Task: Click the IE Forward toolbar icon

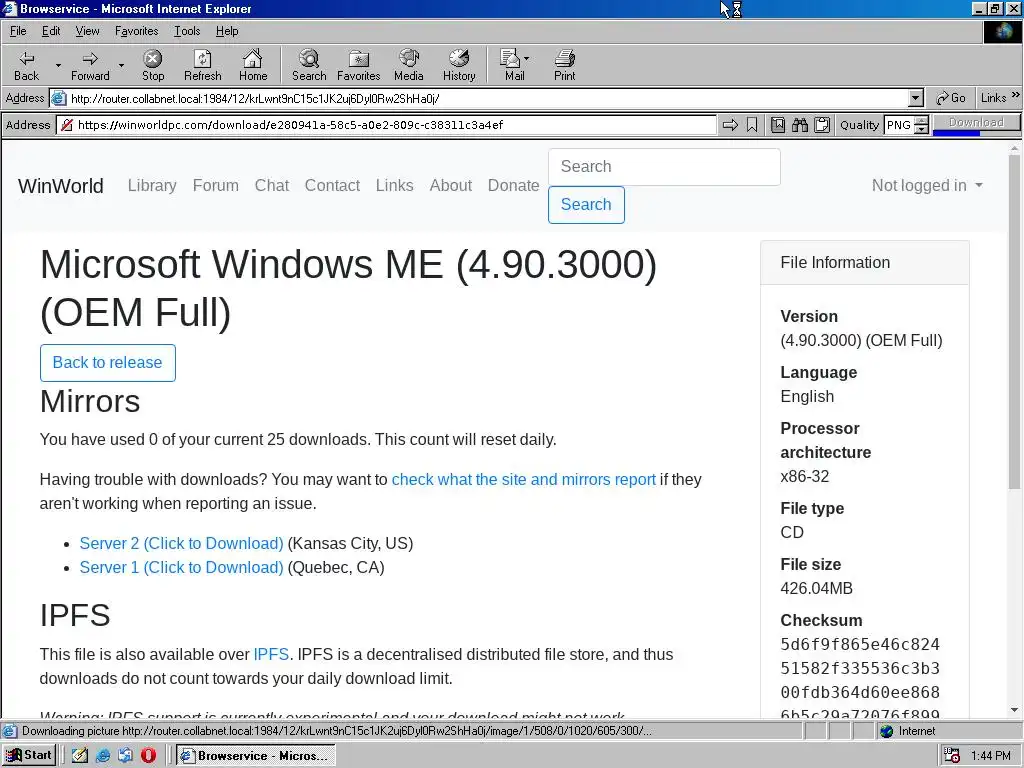Action: (90, 65)
